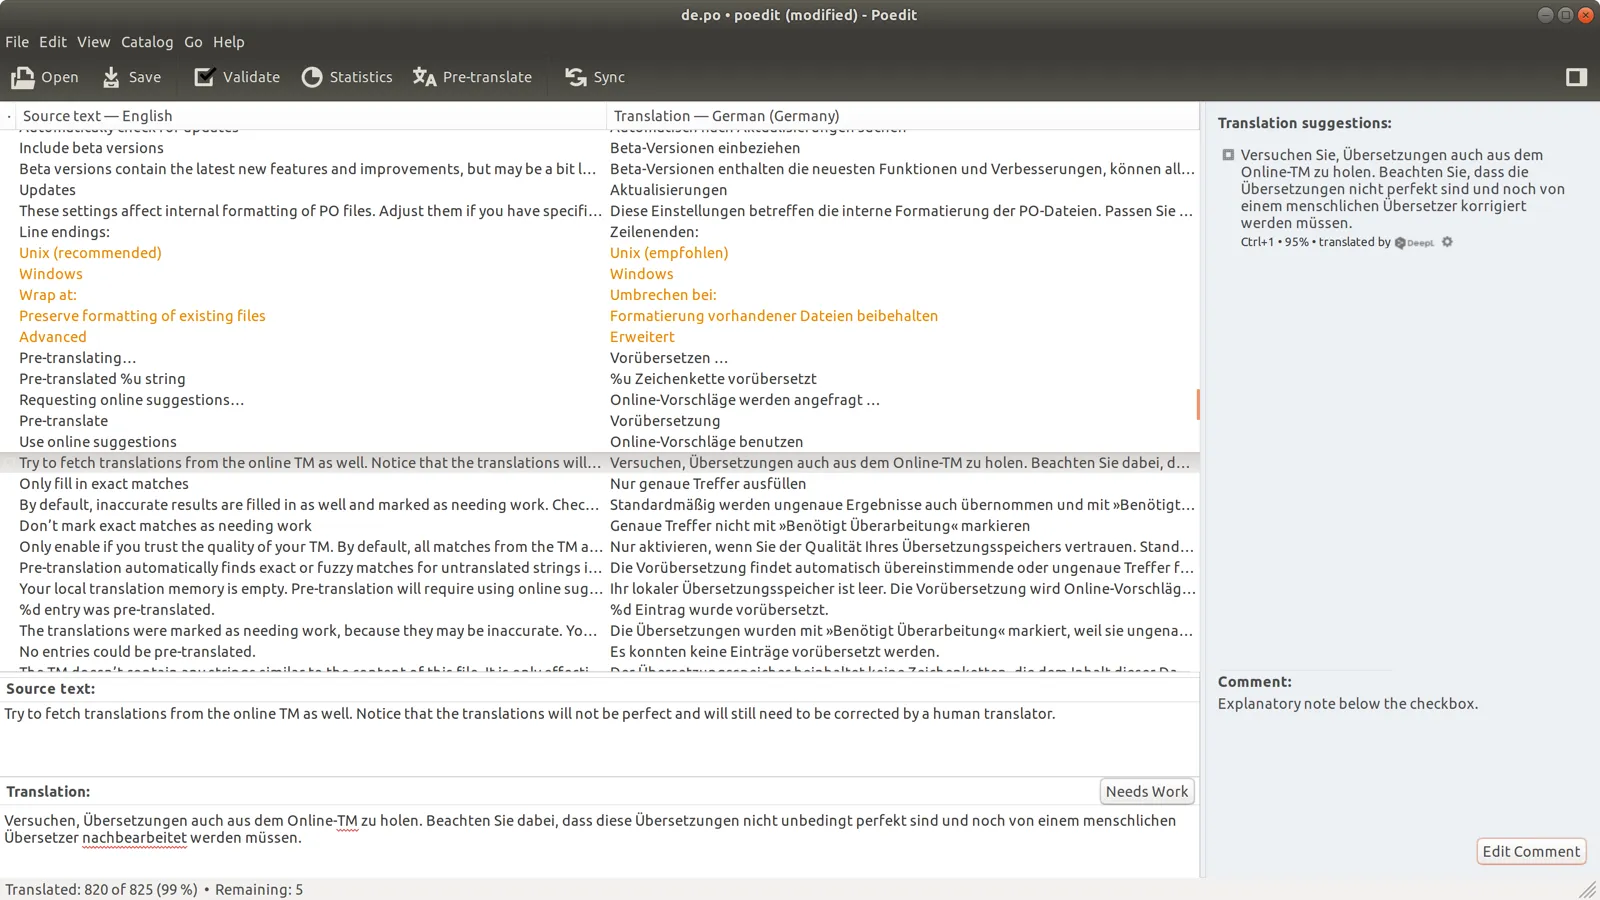
Task: Click the machine translation suggestion icon
Action: coord(1228,155)
